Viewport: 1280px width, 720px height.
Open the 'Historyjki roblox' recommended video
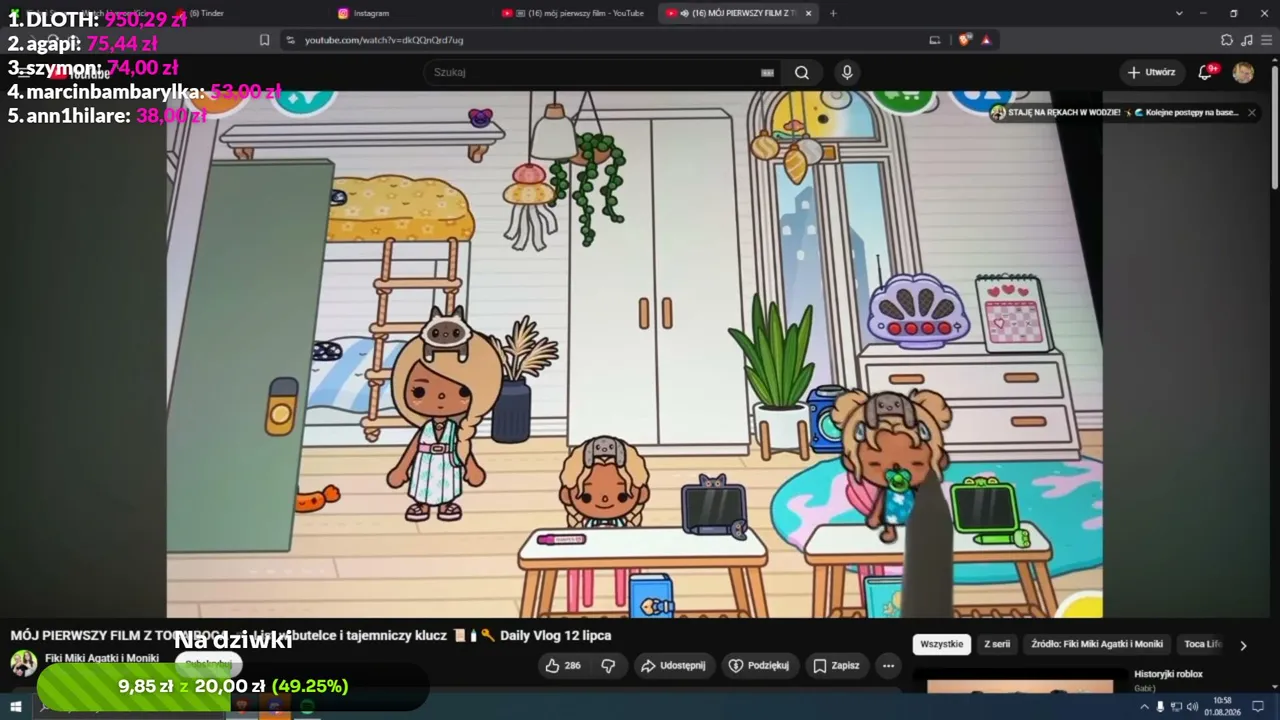point(1168,674)
